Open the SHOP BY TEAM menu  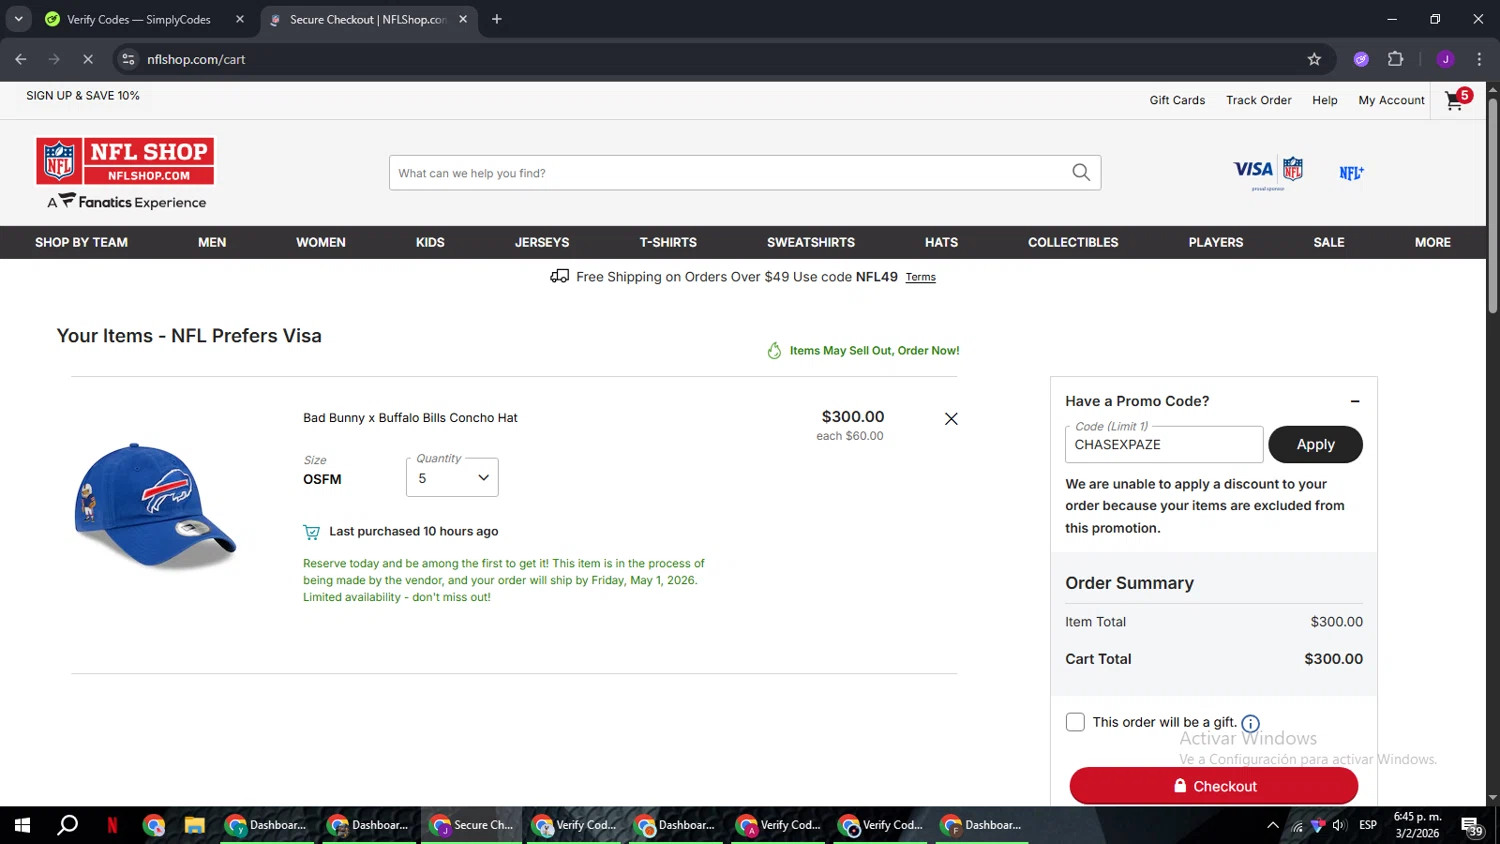(81, 242)
